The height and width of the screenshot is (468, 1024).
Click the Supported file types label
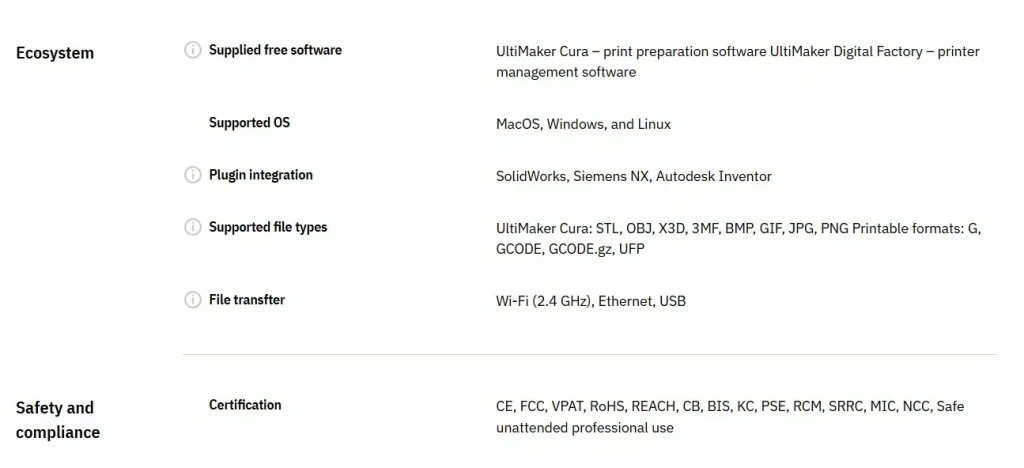coord(268,227)
